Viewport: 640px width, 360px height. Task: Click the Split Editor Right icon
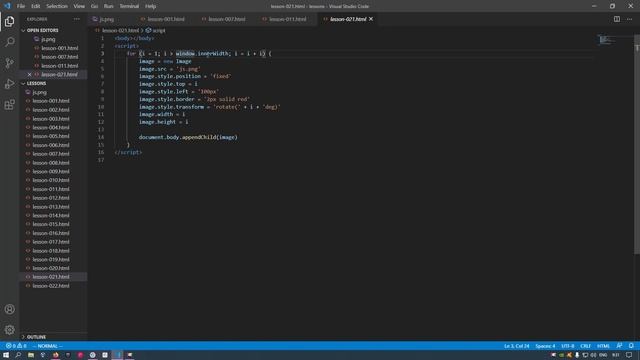617,19
